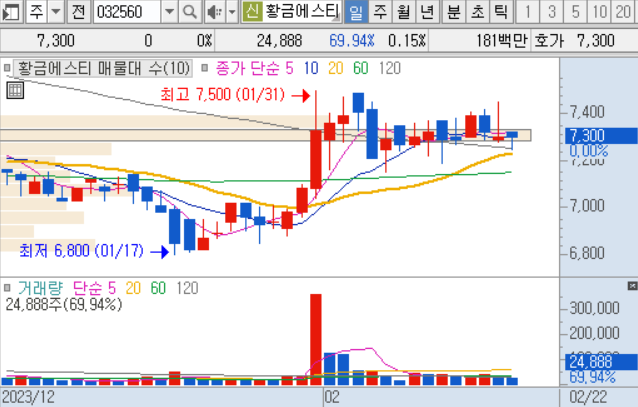The image size is (638, 407).
Task: Click interval button 10
Action: (599, 12)
